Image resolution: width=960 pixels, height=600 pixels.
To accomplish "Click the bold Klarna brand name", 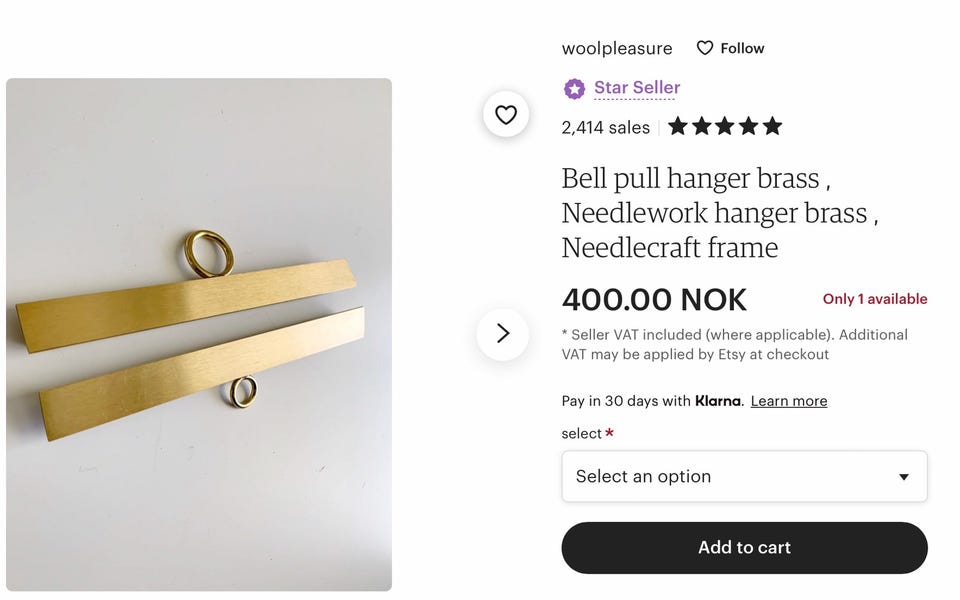I will coord(718,401).
